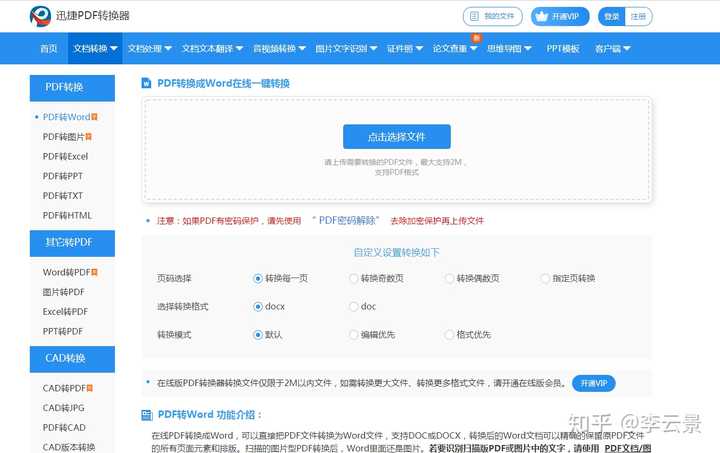Select the 转换每一页 radio option
Screen dimensions: 720x453
click(258, 279)
